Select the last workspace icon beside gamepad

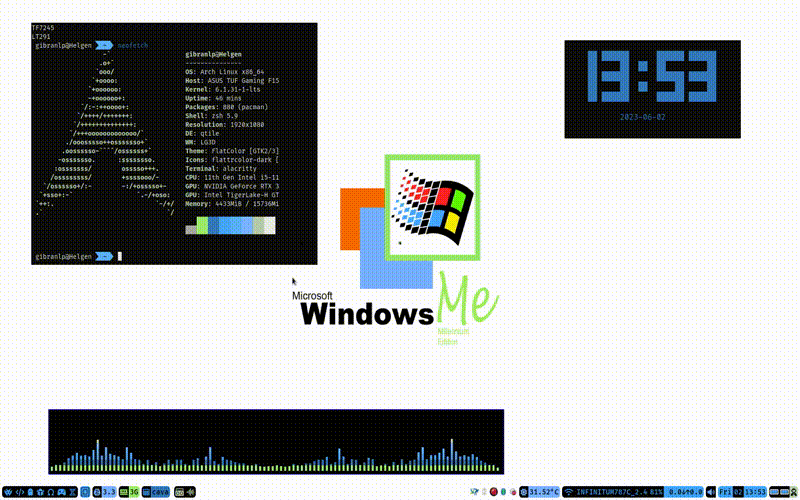point(71,492)
